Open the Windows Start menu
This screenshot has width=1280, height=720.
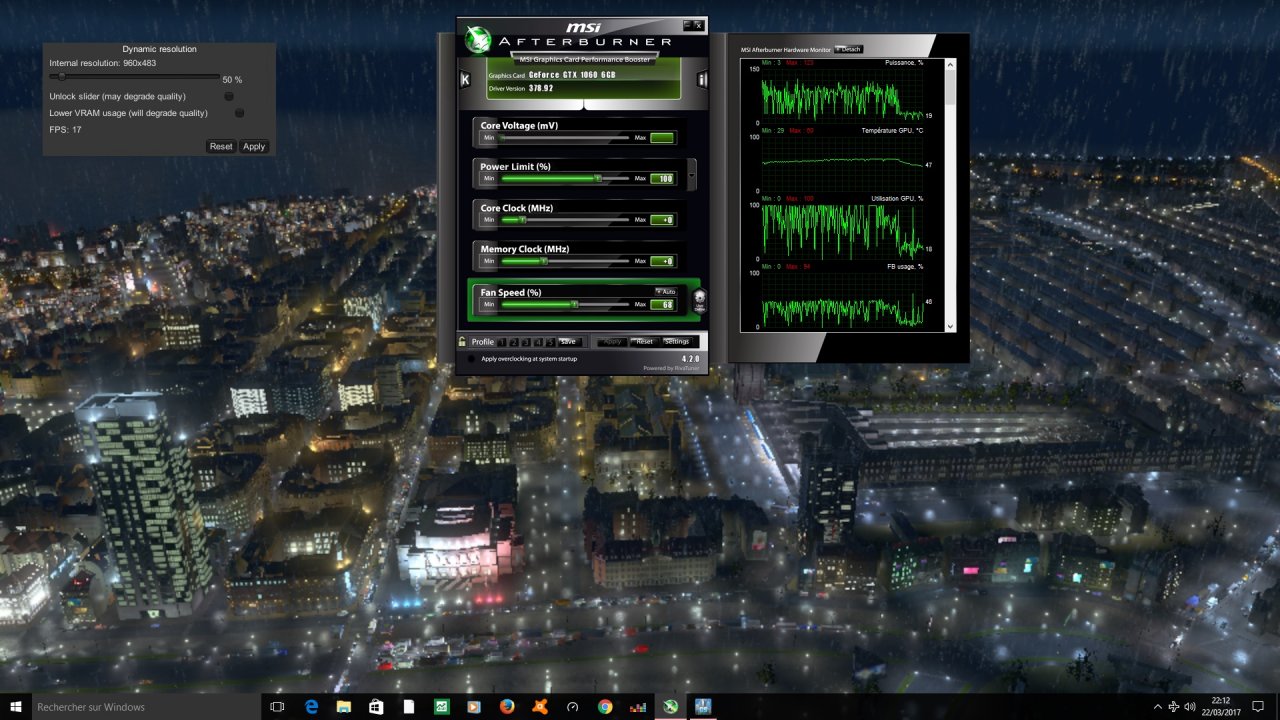pos(16,706)
